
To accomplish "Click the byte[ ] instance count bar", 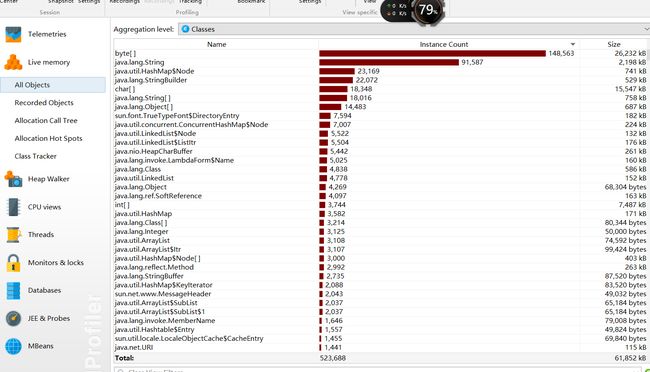I will 432,53.
